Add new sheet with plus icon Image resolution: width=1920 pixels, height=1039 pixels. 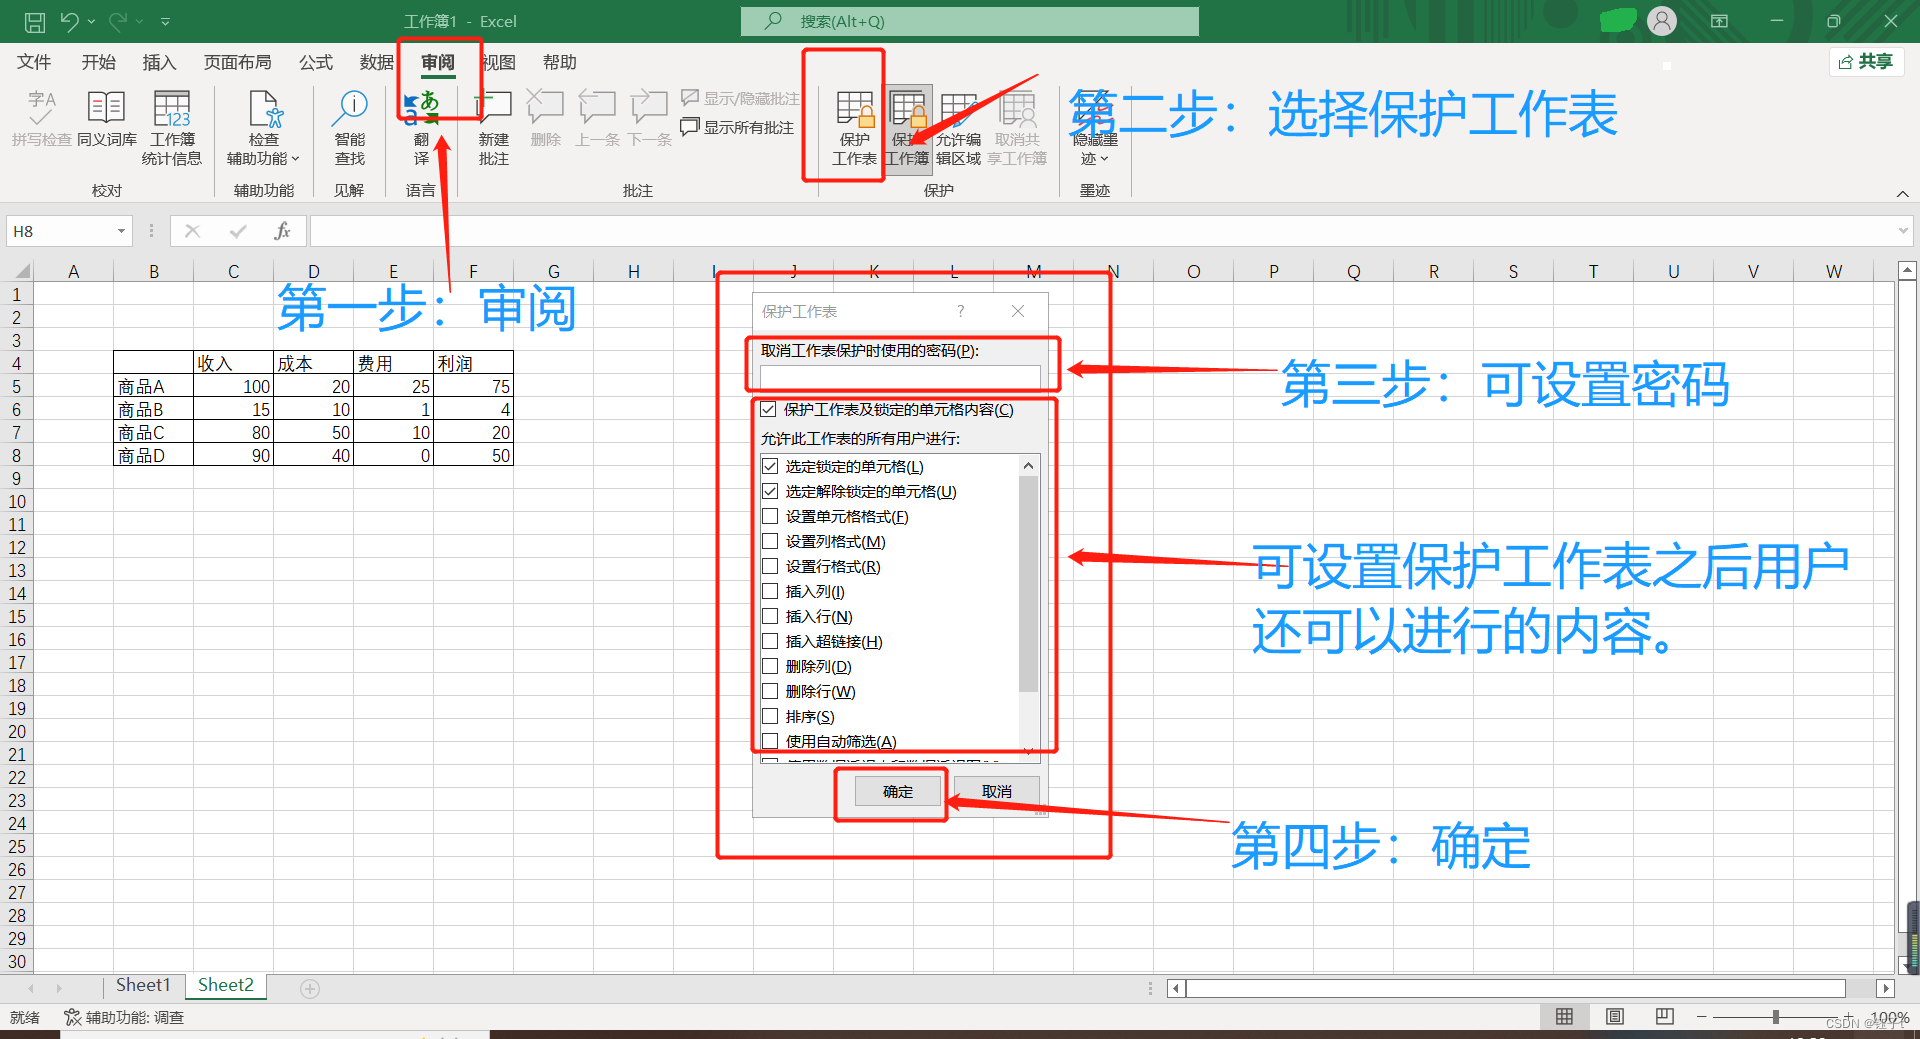click(x=310, y=988)
